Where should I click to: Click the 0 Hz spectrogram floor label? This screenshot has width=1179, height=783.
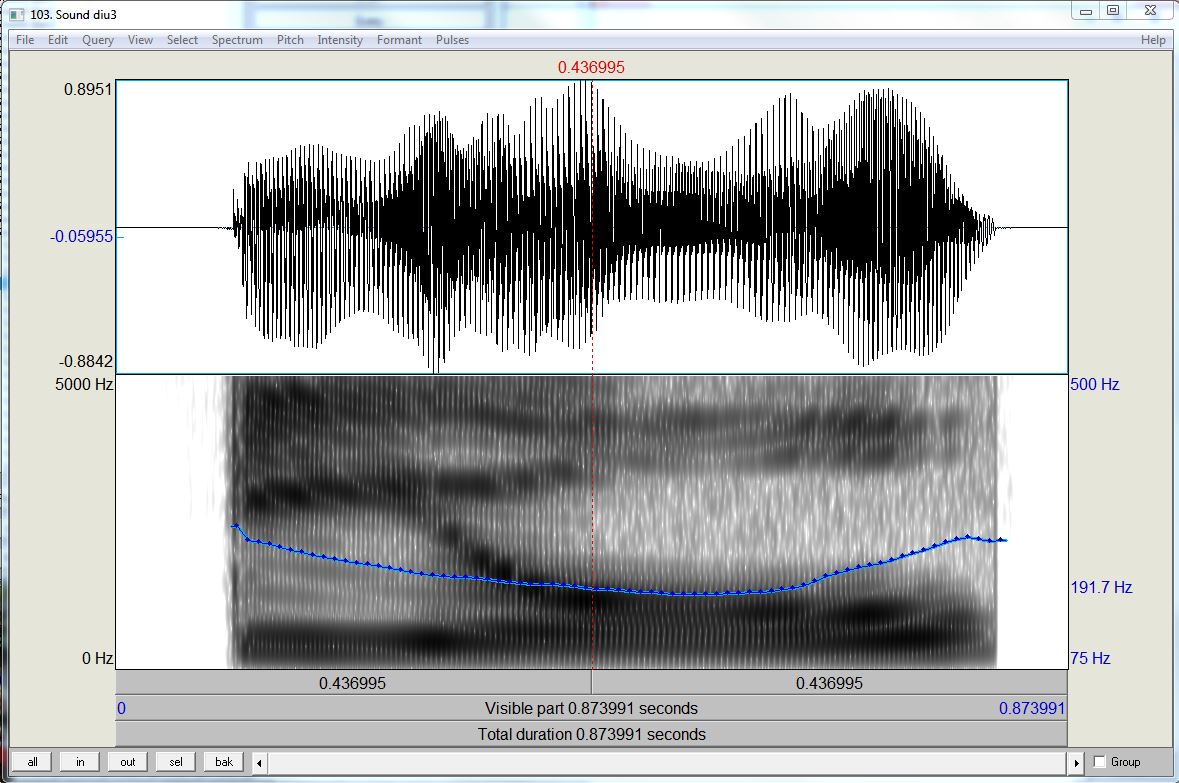[98, 659]
